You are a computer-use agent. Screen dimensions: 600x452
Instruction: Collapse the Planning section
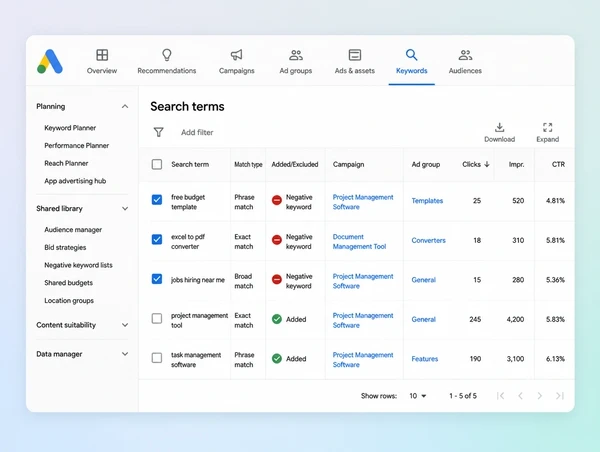pyautogui.click(x=125, y=106)
